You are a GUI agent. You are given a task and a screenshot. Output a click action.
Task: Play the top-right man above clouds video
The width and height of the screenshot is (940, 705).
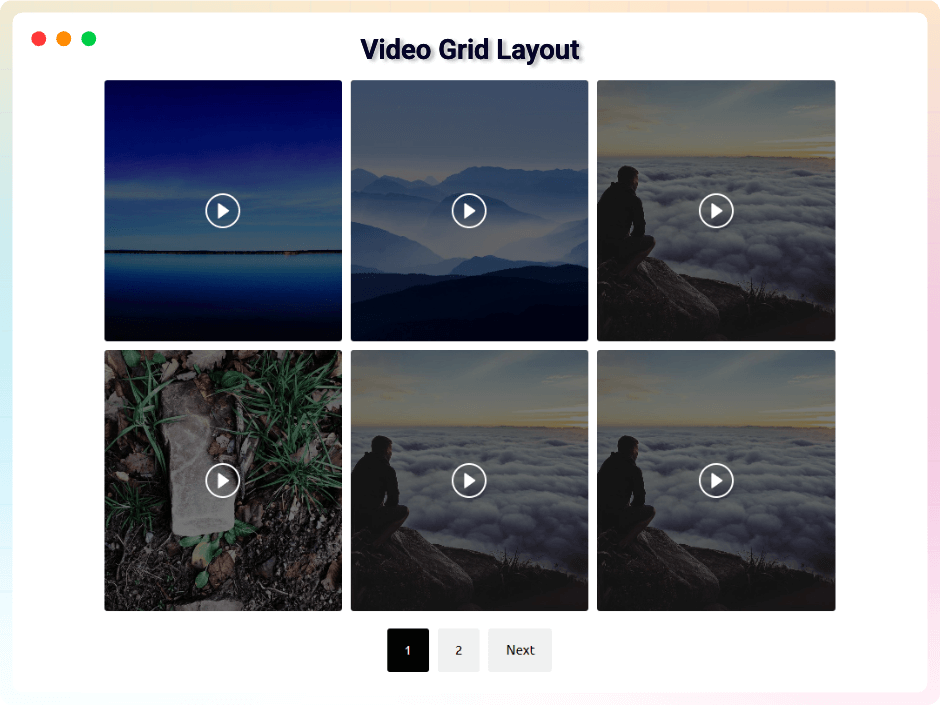coord(716,210)
